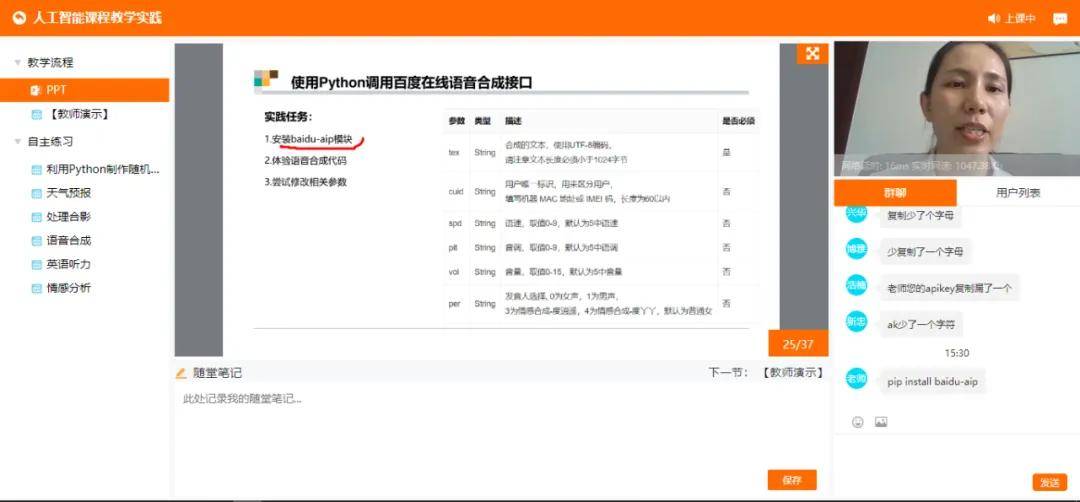Open the 语音合成 exercise

click(69, 241)
